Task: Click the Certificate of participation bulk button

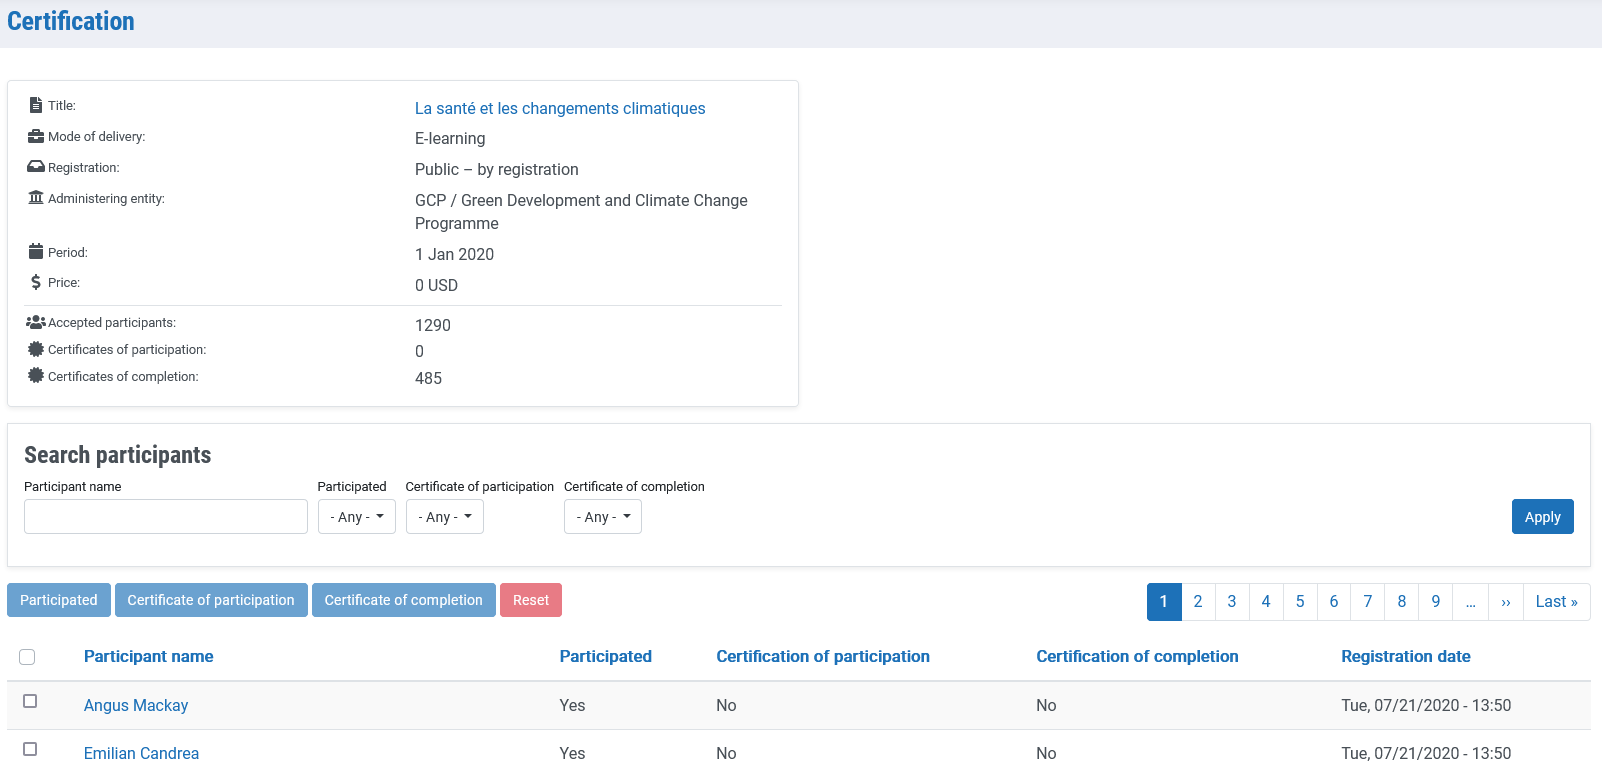Action: click(x=211, y=600)
